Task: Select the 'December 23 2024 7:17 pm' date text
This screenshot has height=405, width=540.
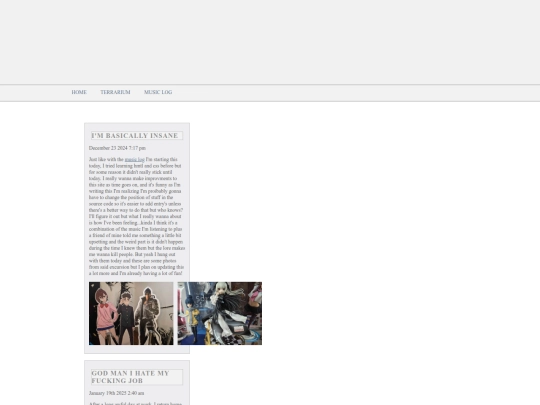Action: pyautogui.click(x=117, y=148)
